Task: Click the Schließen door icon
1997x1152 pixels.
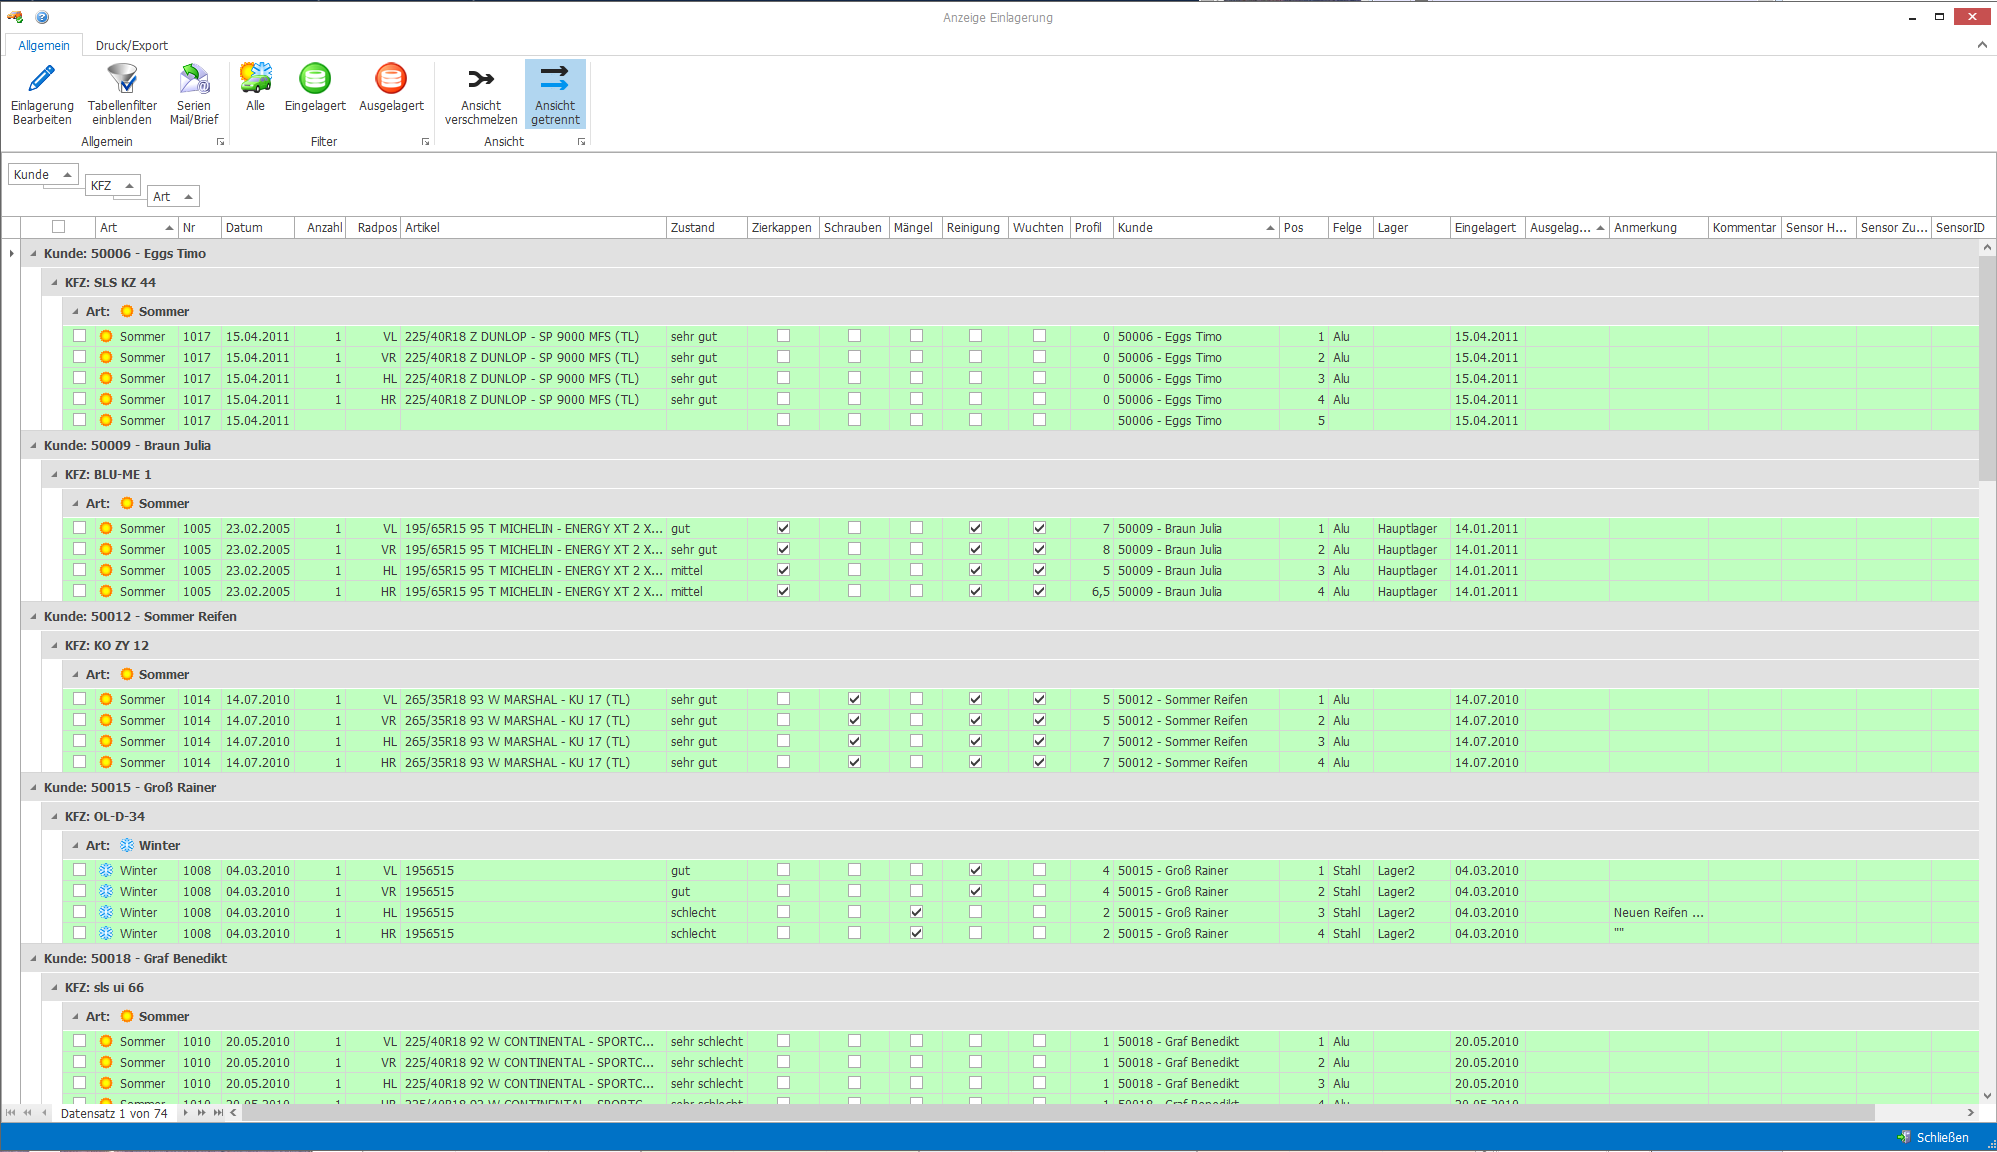Action: click(1904, 1137)
